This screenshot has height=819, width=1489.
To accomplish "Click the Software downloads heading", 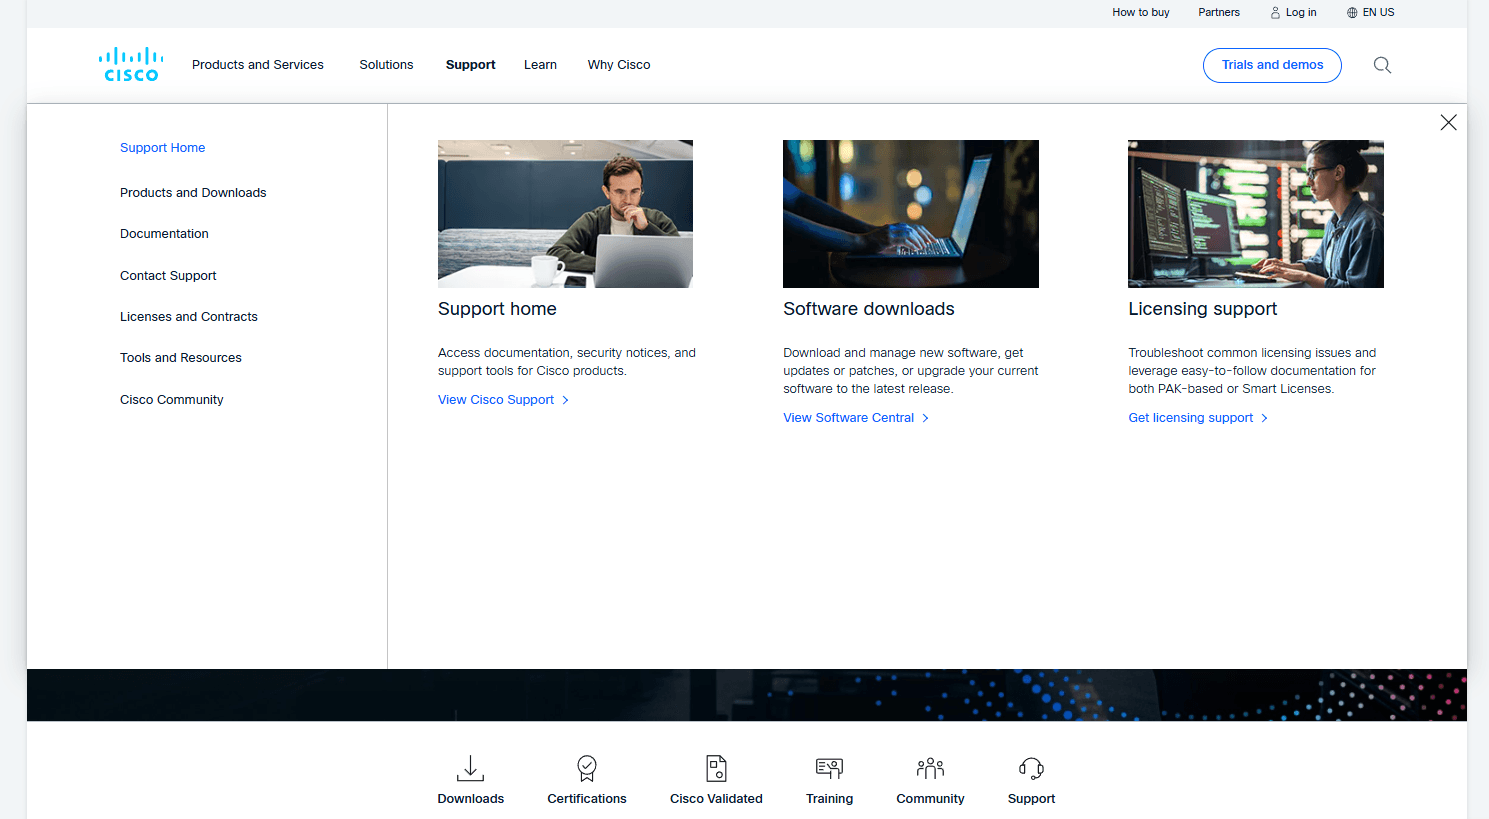I will (869, 309).
